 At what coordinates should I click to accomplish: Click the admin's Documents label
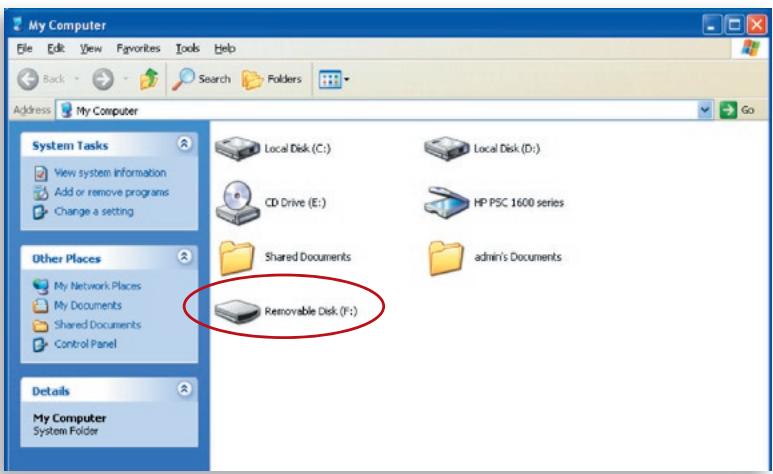518,257
